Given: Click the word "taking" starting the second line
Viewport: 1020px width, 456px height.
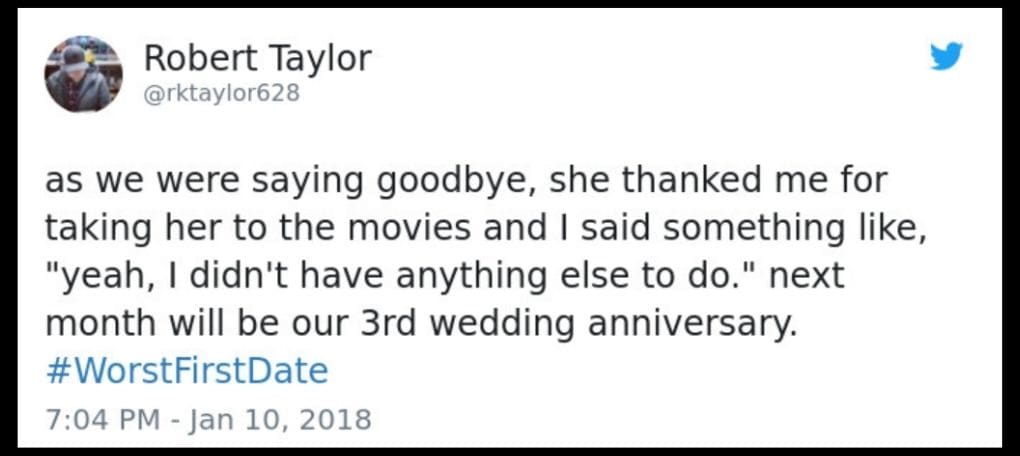Looking at the screenshot, I should [93, 229].
